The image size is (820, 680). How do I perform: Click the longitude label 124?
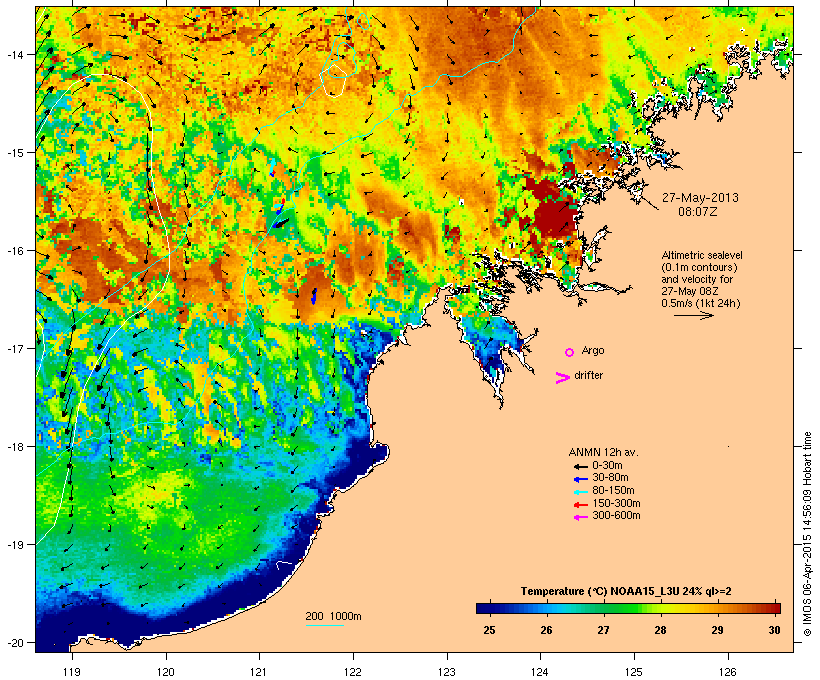coord(540,672)
